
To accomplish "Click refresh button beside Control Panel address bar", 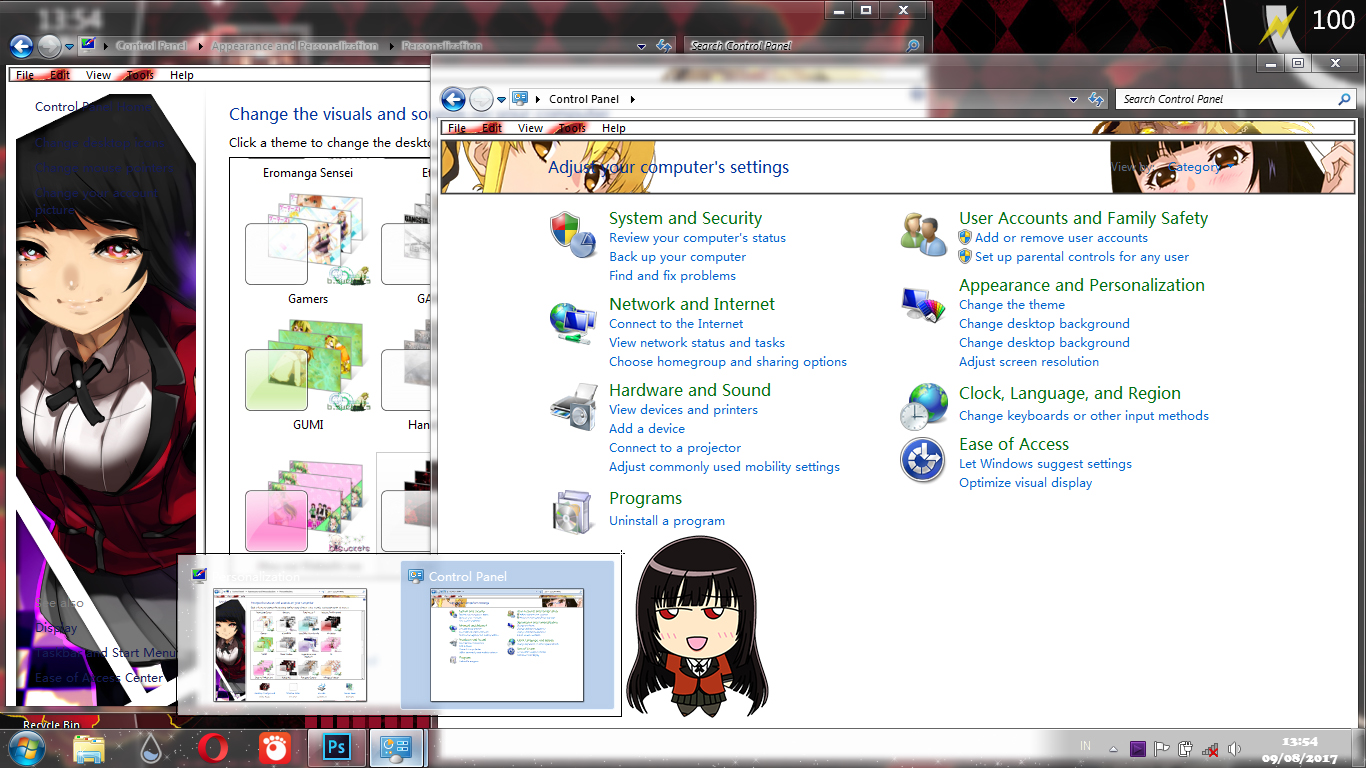I will coord(1096,99).
